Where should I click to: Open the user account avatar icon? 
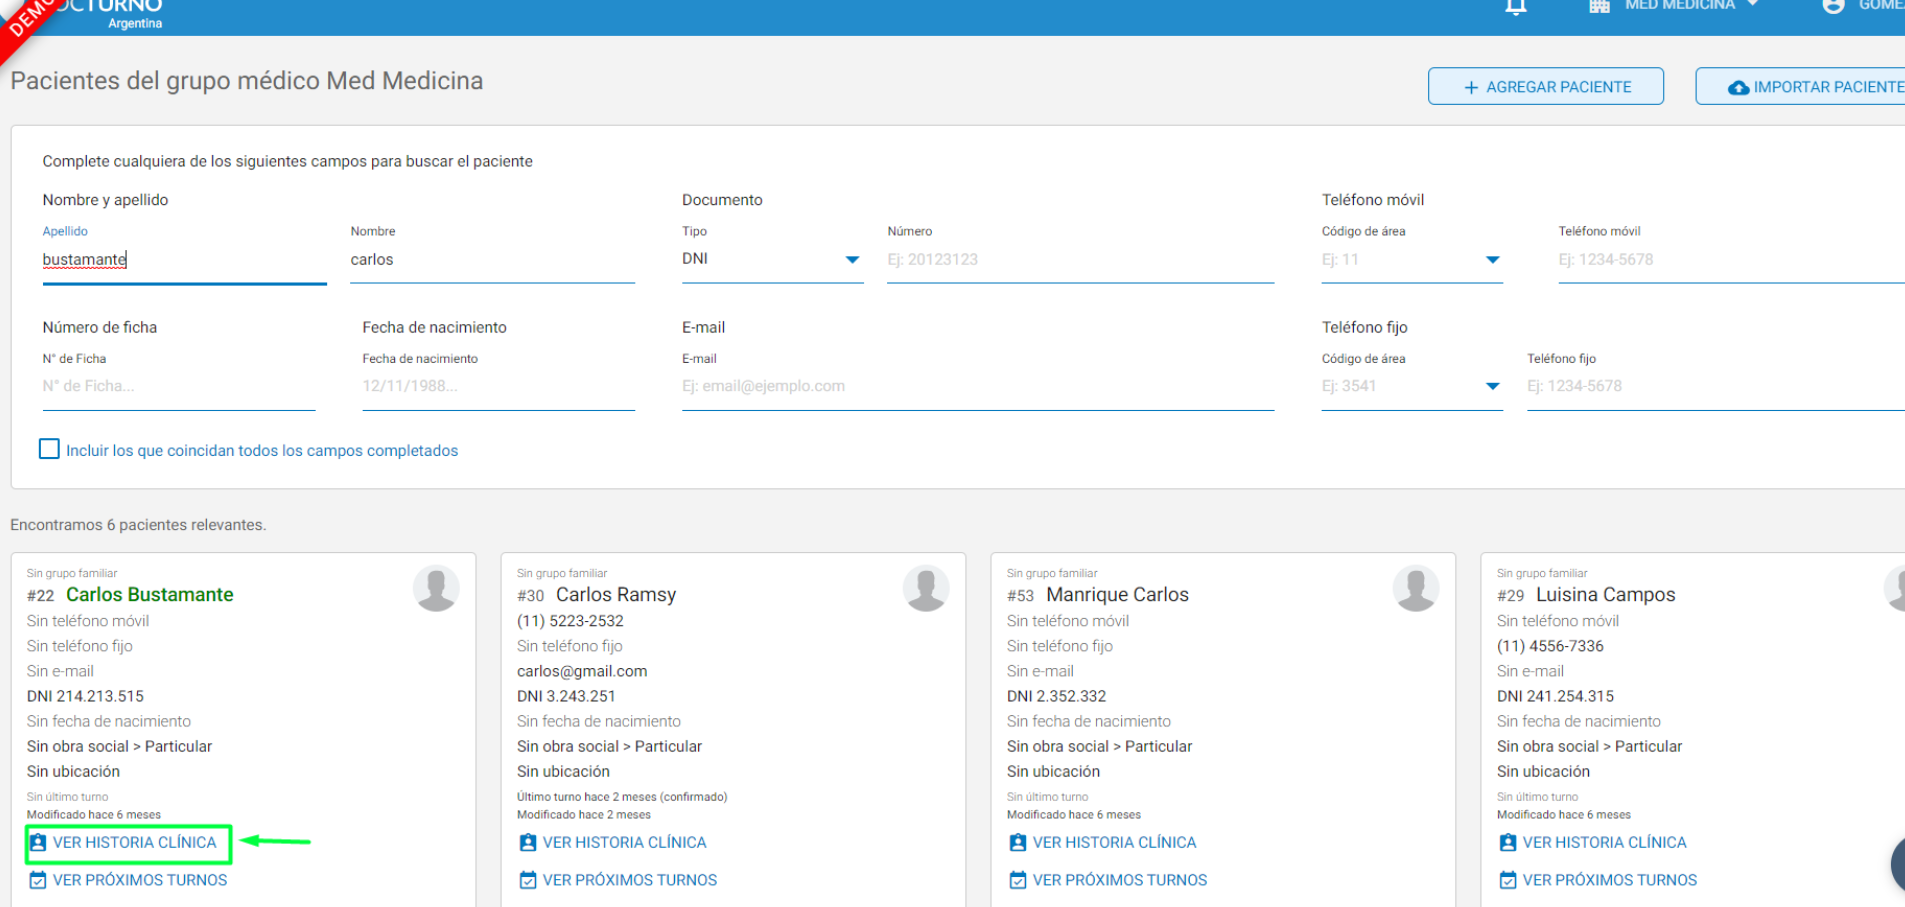click(1833, 6)
